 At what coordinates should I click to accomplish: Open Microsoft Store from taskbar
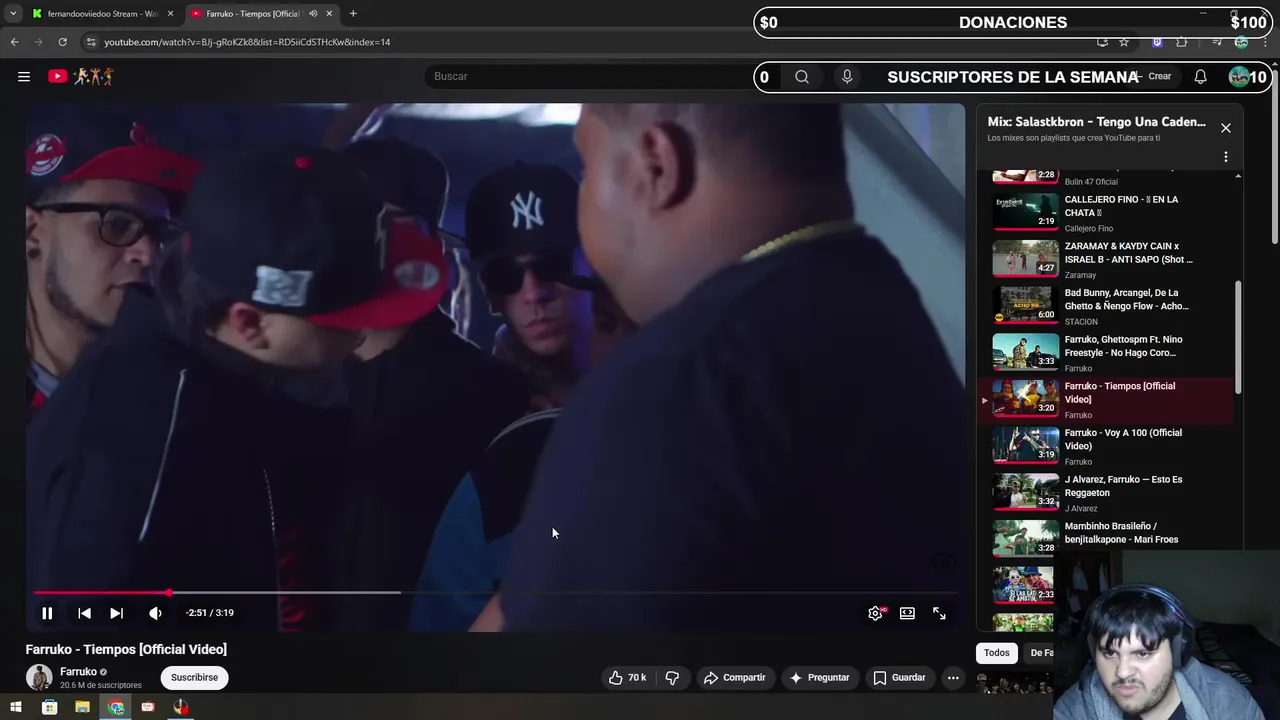pyautogui.click(x=49, y=707)
